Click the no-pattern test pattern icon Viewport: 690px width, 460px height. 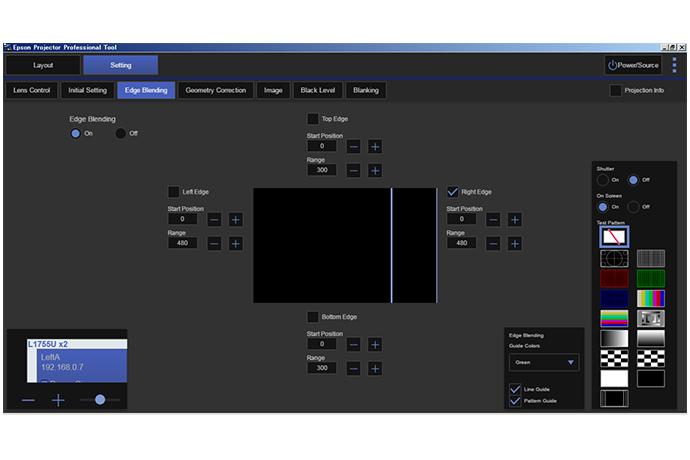[614, 237]
